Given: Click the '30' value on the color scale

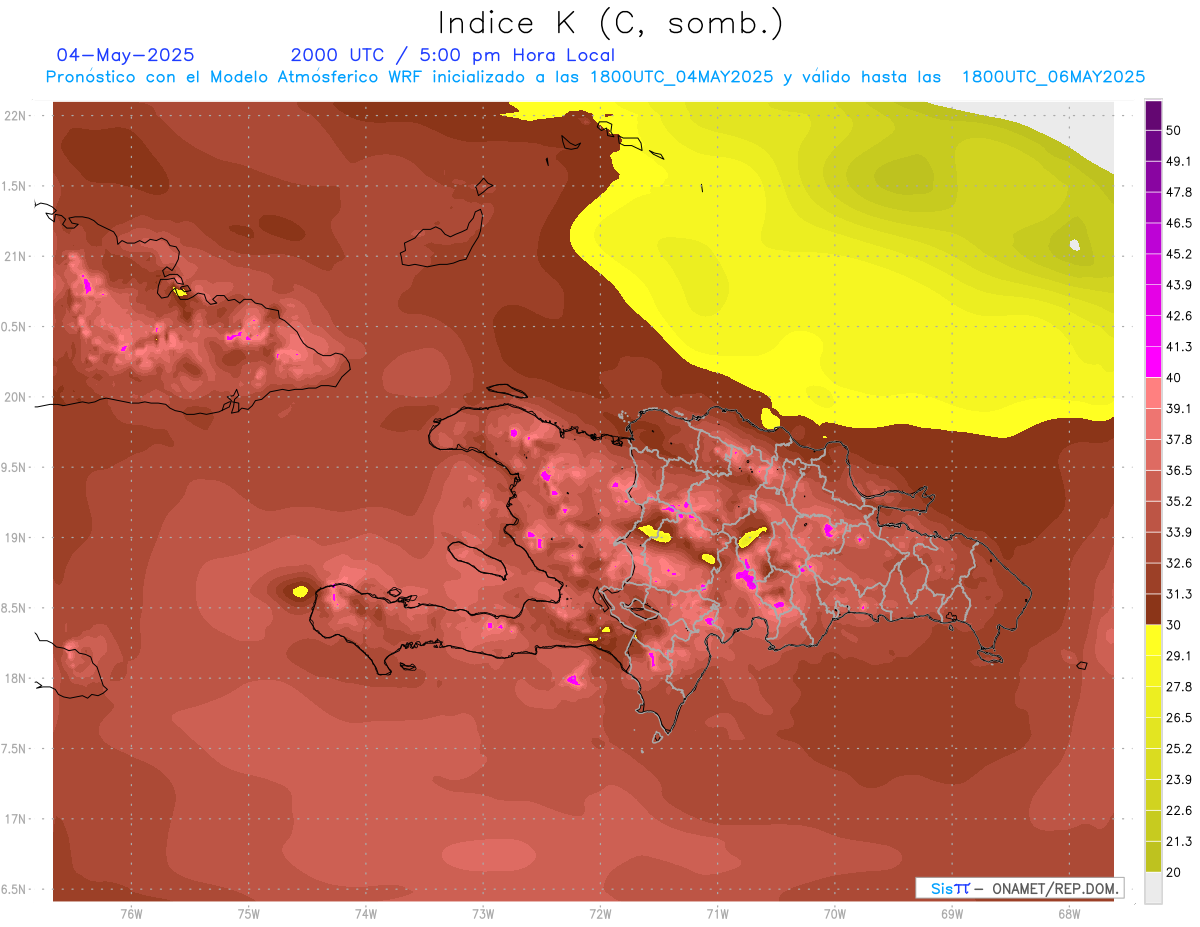Looking at the screenshot, I should pyautogui.click(x=1175, y=625).
